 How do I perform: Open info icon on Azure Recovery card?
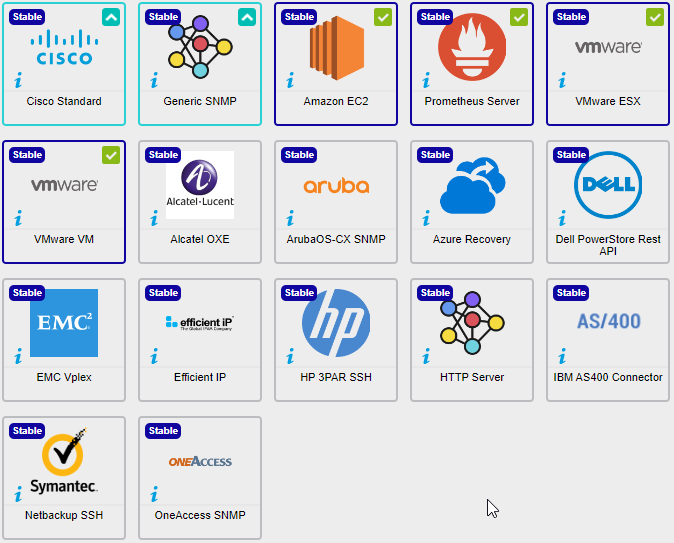coord(426,218)
